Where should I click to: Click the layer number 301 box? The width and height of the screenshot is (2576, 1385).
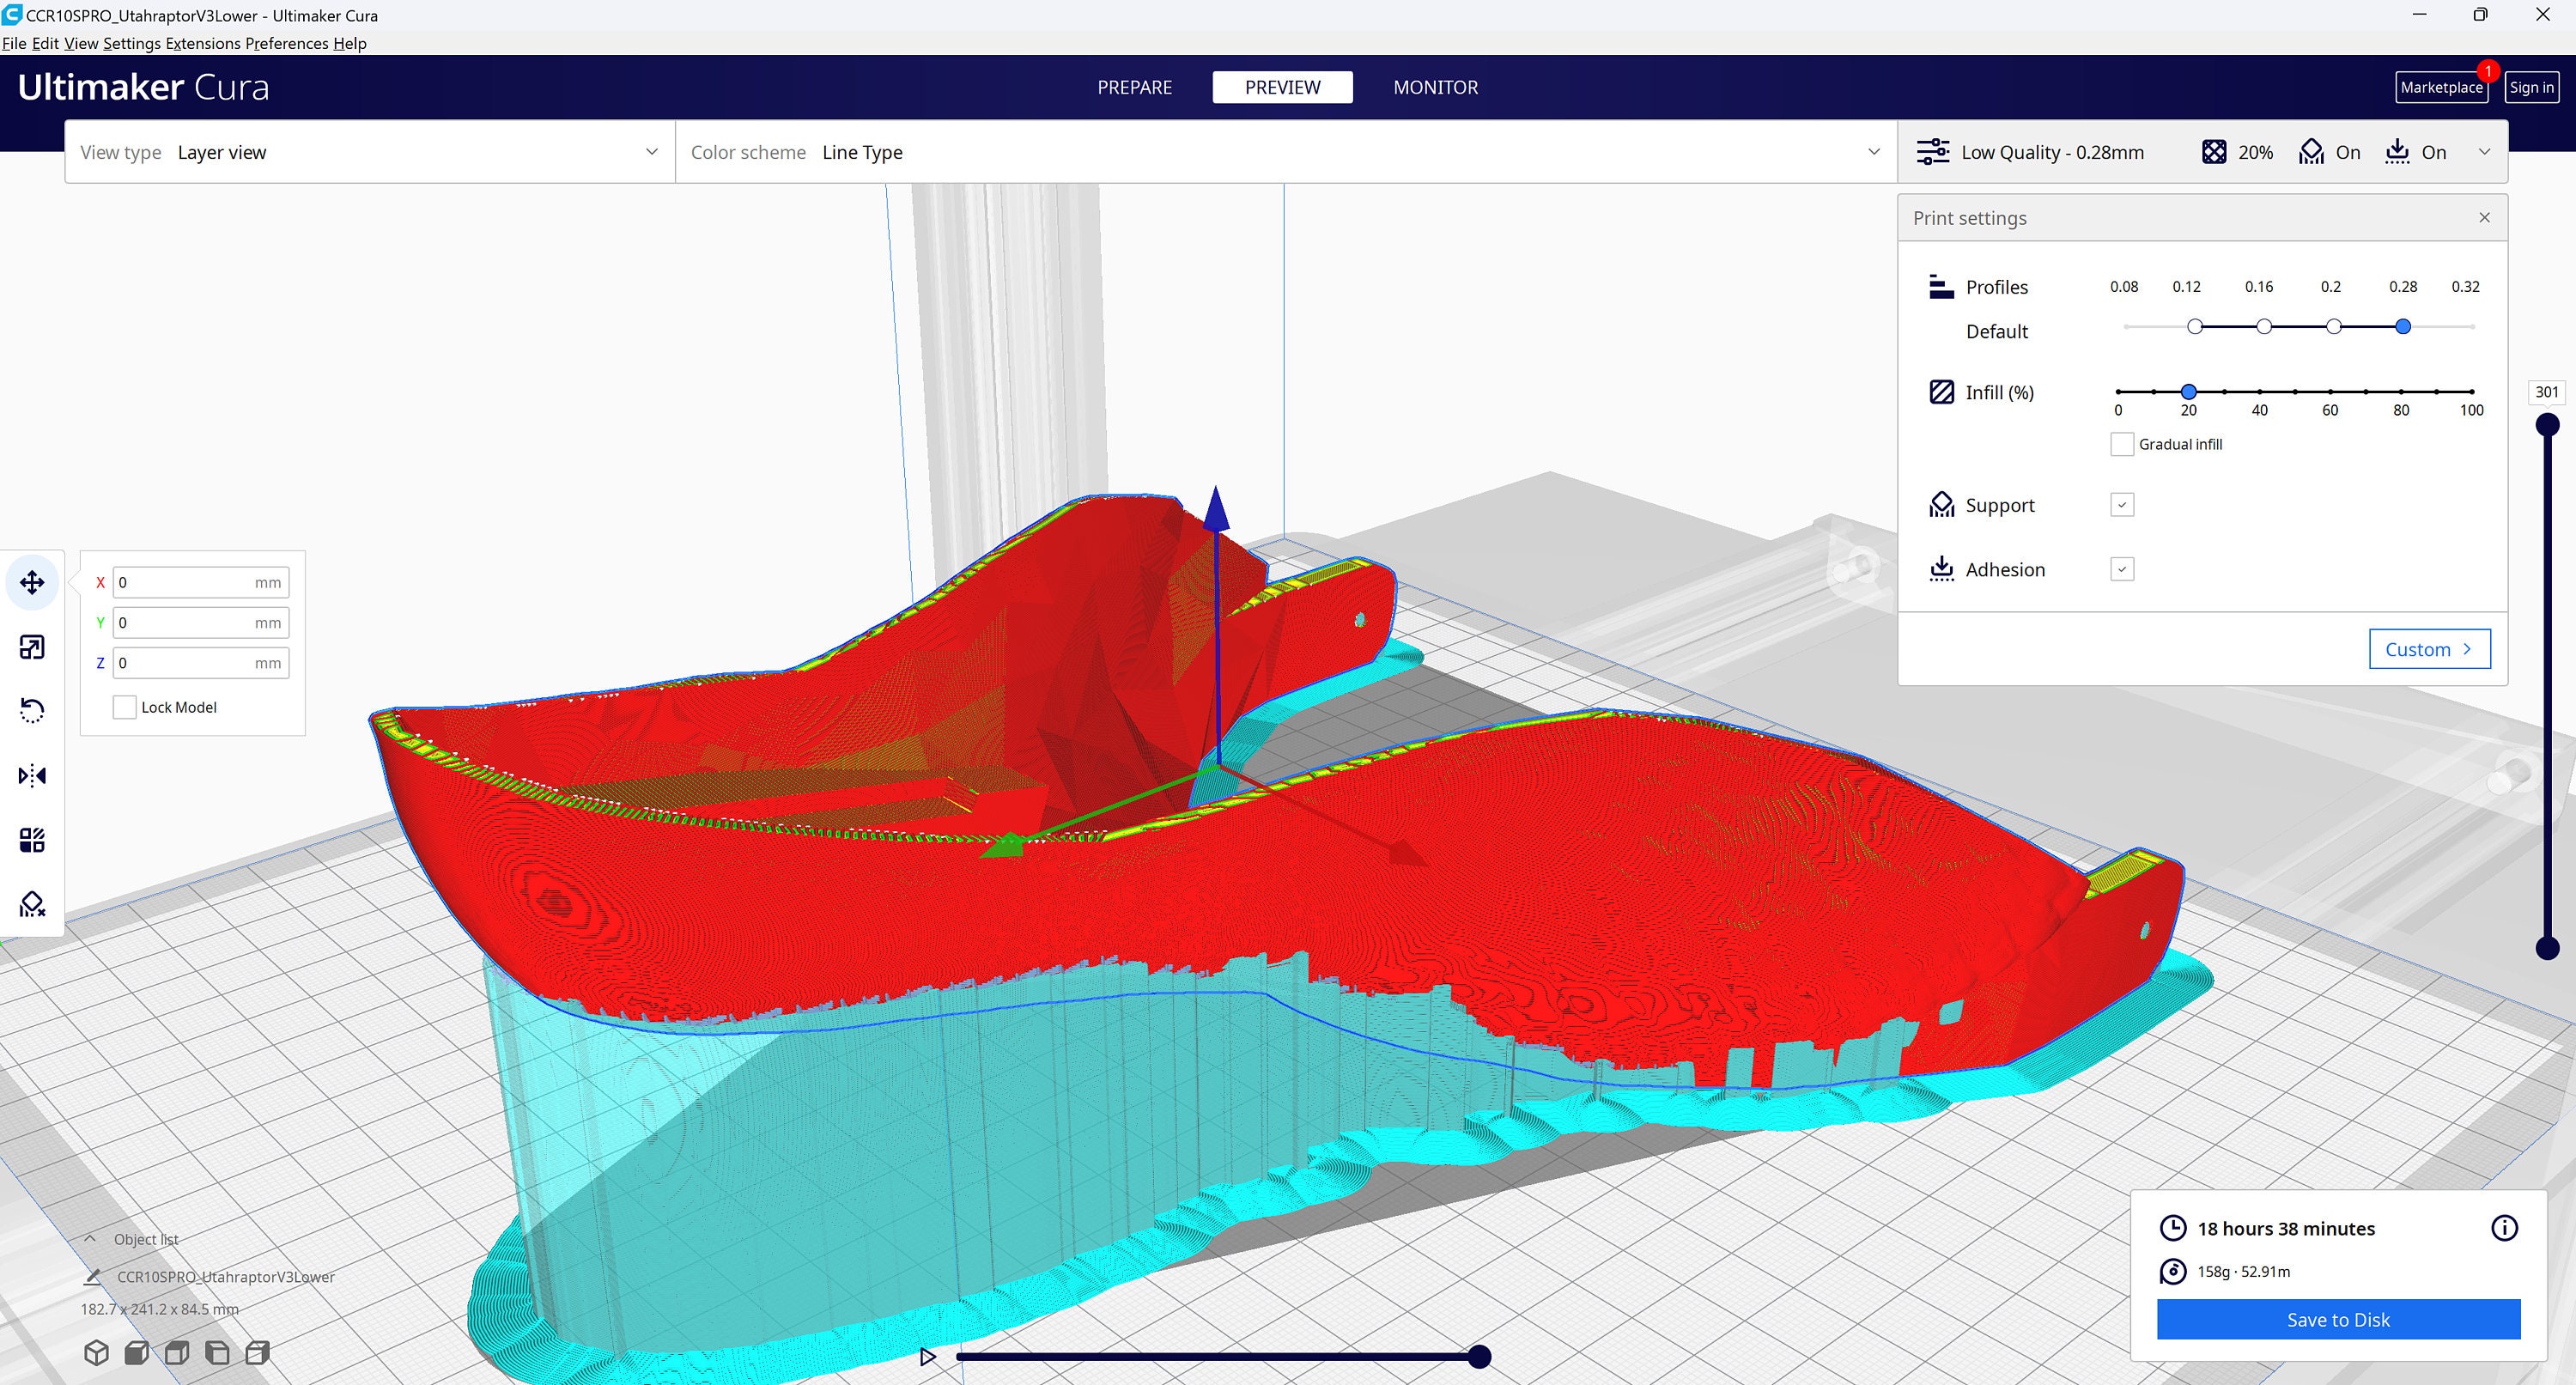2546,392
